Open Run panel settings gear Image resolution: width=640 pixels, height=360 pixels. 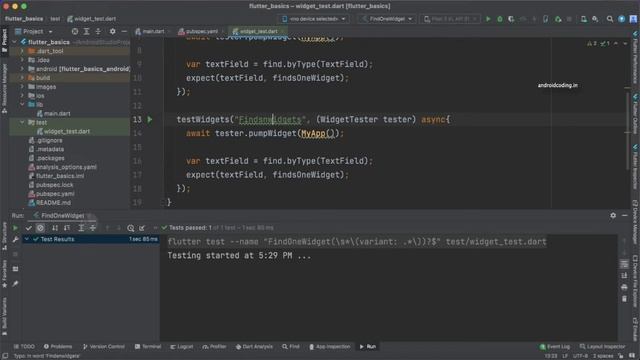(613, 216)
